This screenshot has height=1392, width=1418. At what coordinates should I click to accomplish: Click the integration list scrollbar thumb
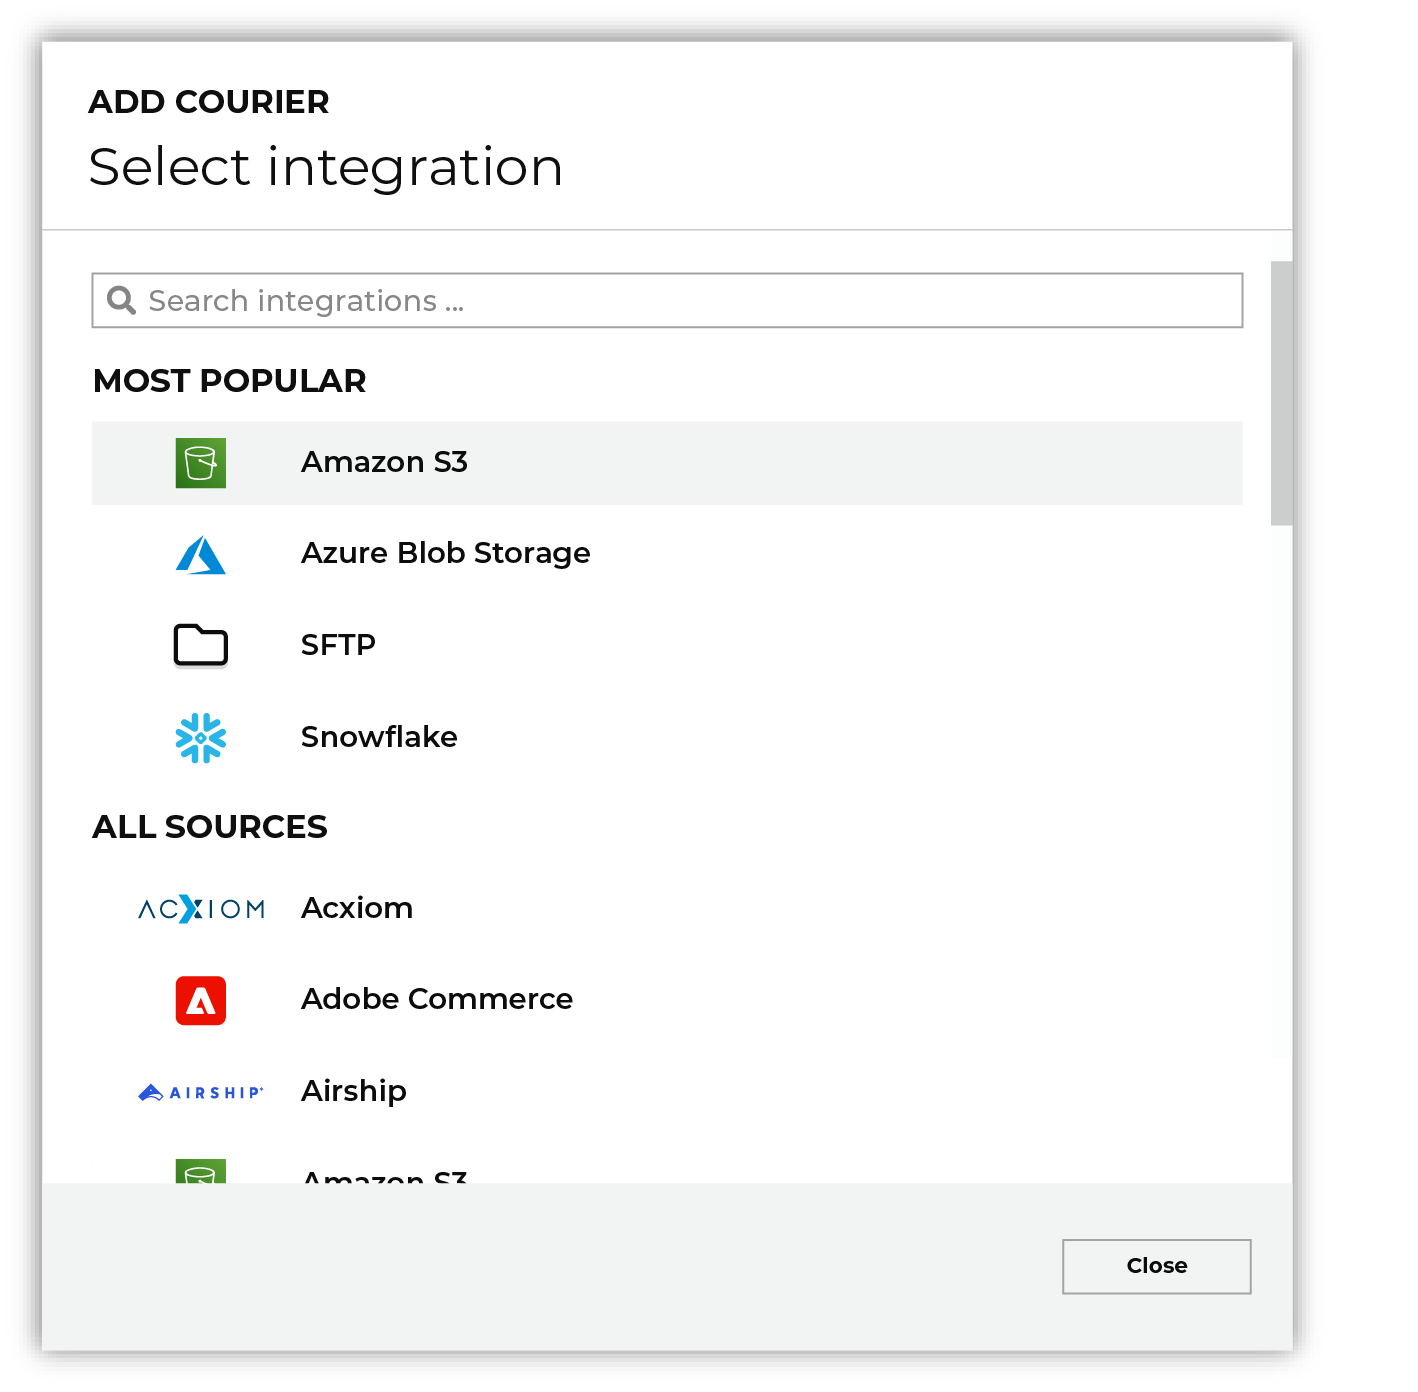[x=1281, y=393]
